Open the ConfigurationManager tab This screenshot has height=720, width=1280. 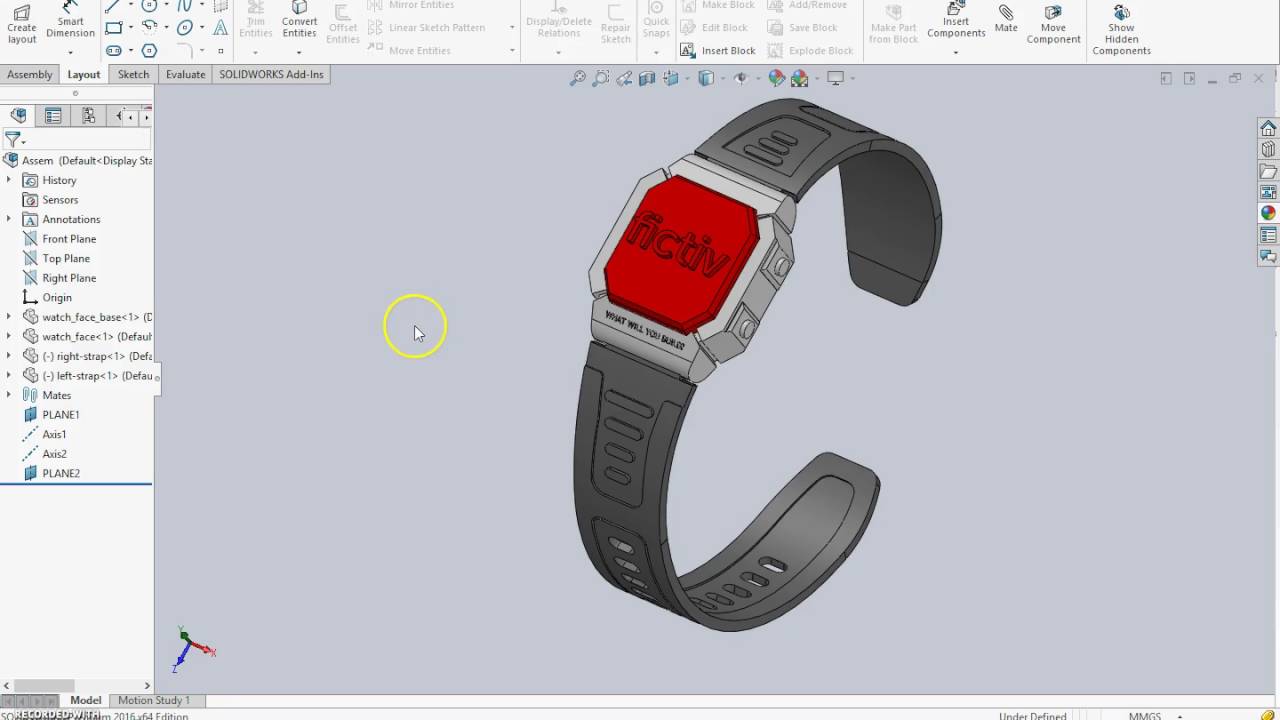[88, 116]
